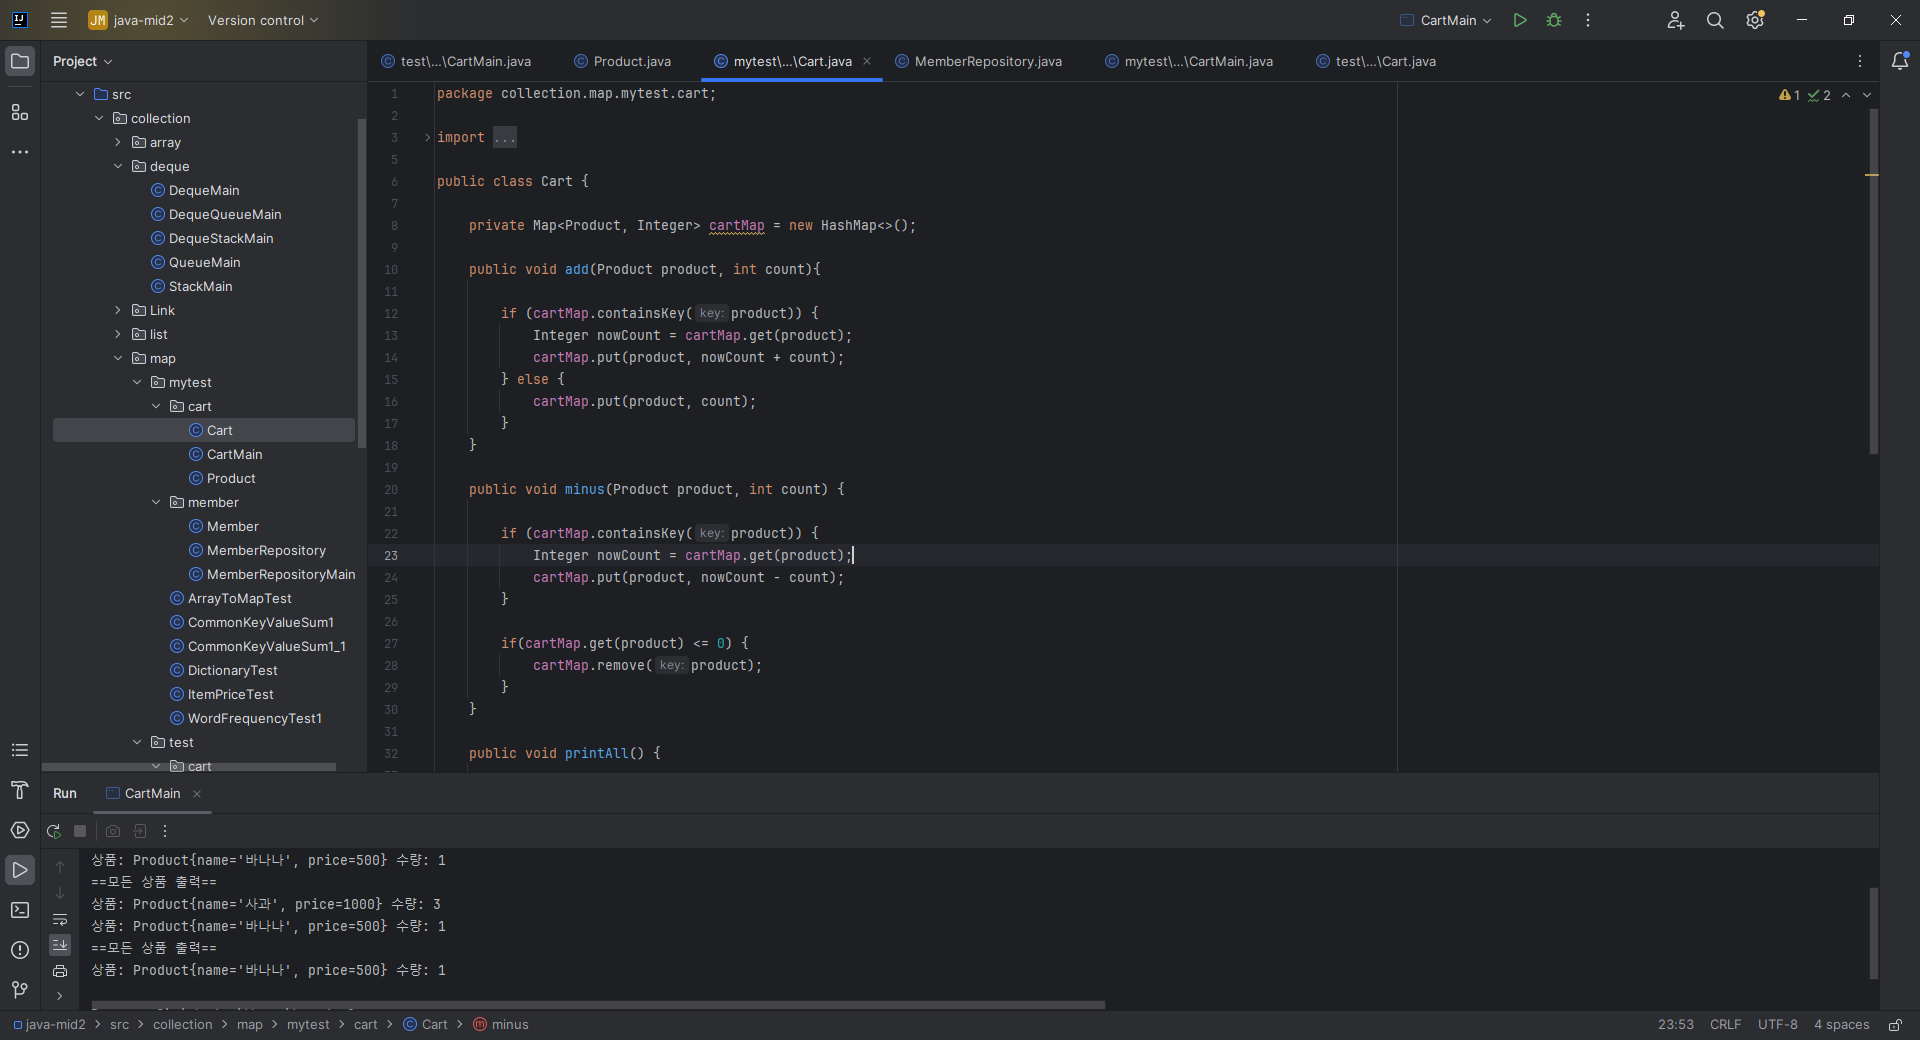Close the mytest Cart.java tab
This screenshot has height=1040, width=1920.
pos(867,61)
